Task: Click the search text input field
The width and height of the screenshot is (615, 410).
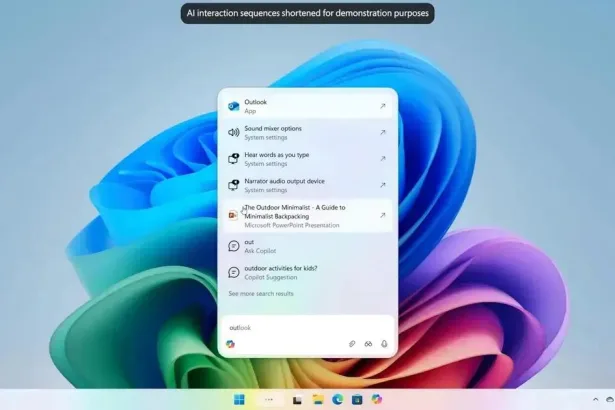Action: point(300,327)
